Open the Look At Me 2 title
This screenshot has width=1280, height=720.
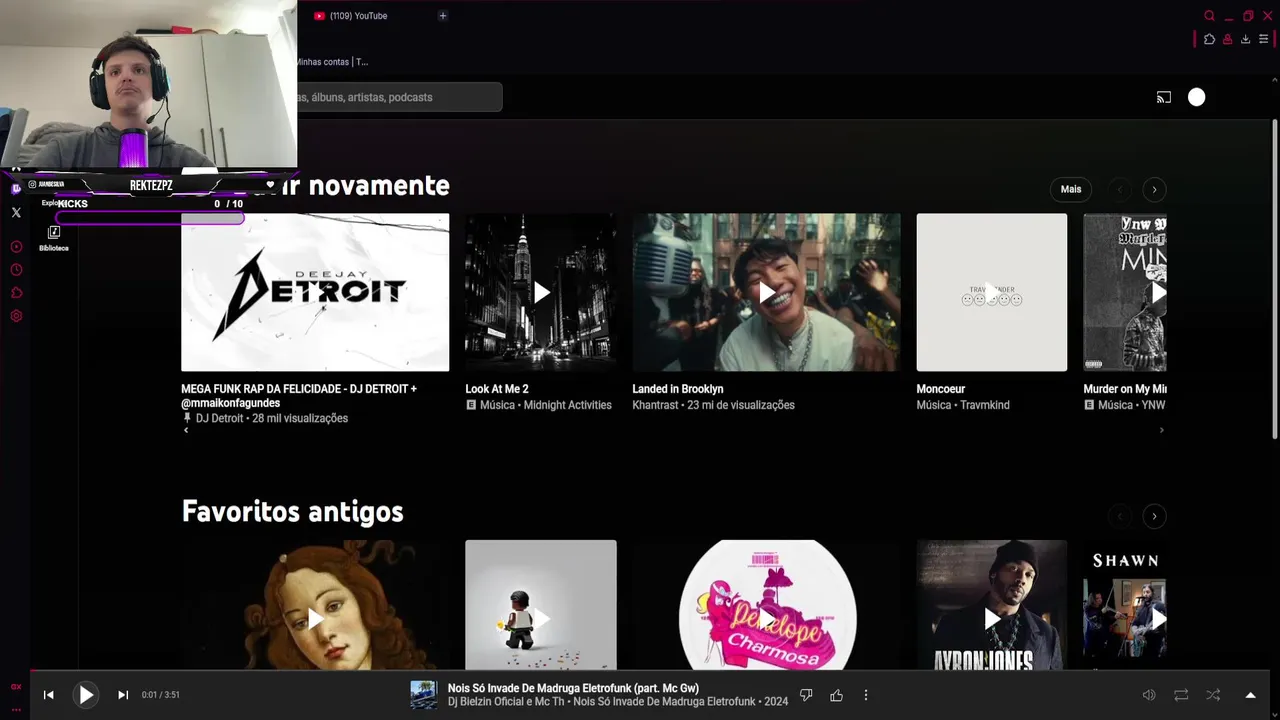497,389
